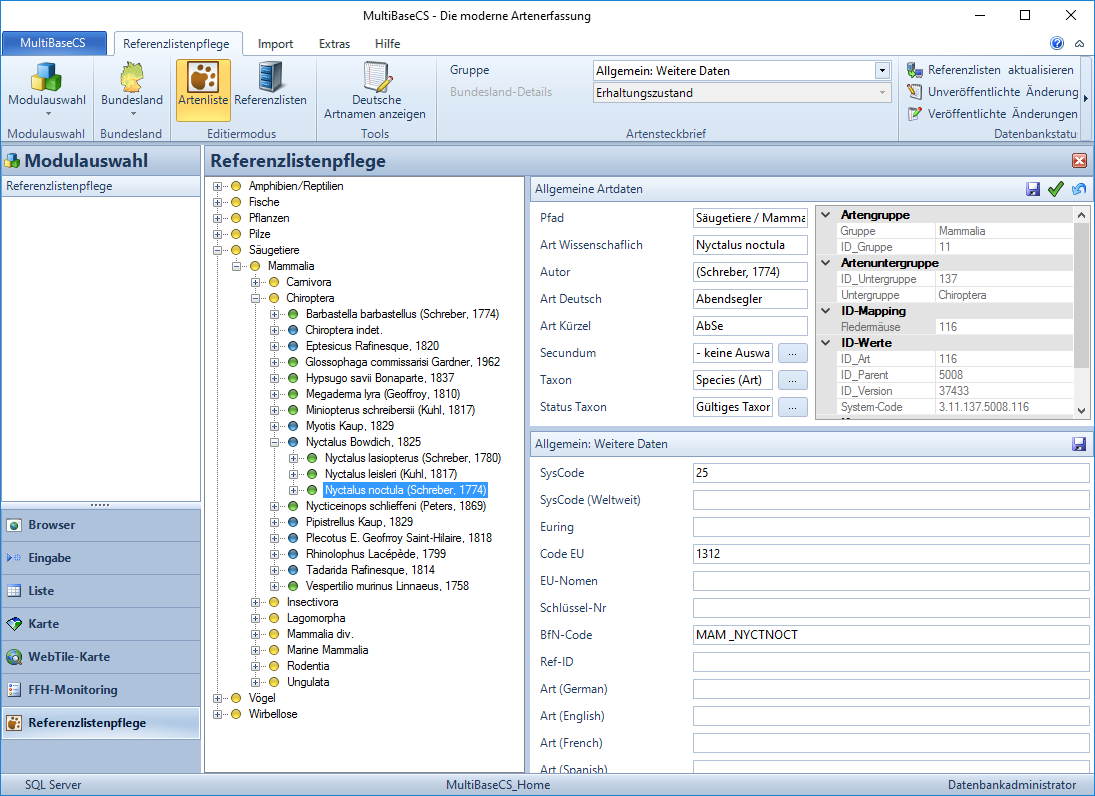Select Pipistrellus Kaup, 1829 in tree
Screen dimensions: 1095x796
pyautogui.click(x=359, y=522)
